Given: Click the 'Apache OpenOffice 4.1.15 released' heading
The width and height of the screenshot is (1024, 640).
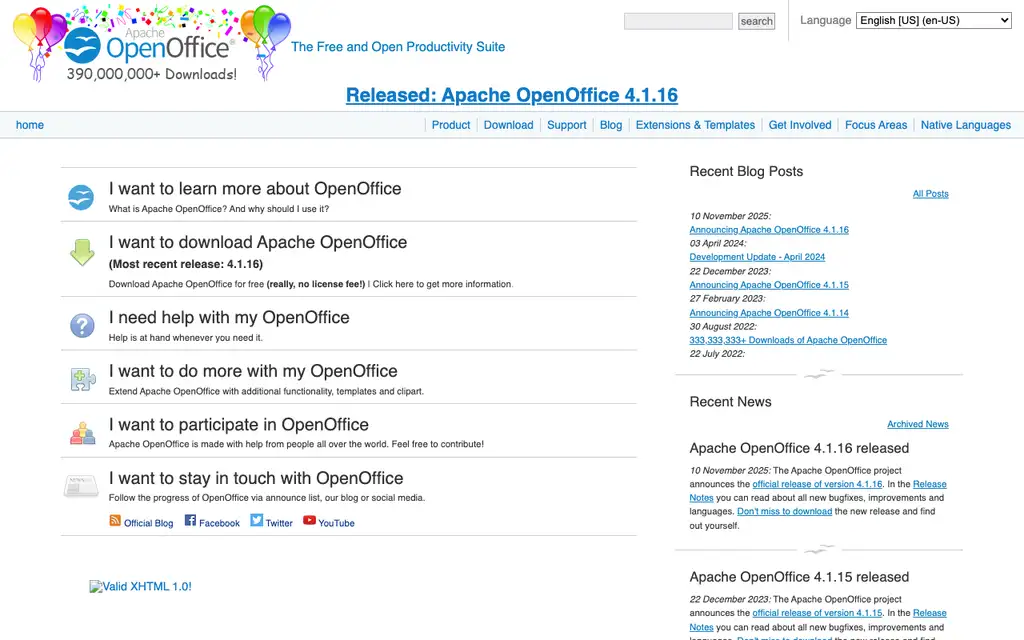Looking at the screenshot, I should pos(799,577).
